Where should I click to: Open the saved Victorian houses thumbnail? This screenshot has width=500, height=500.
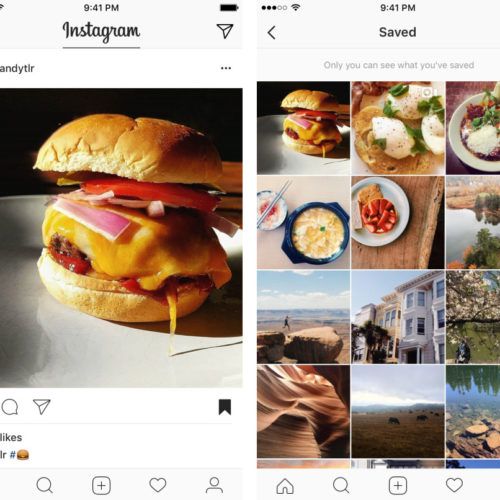pos(398,317)
